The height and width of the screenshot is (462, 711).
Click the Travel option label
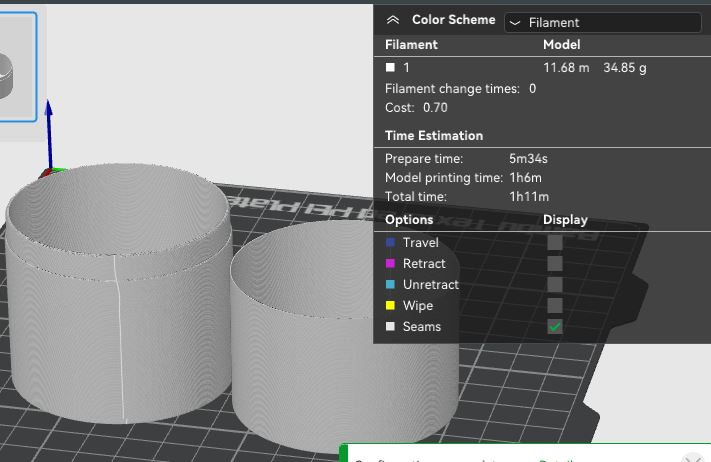click(420, 243)
